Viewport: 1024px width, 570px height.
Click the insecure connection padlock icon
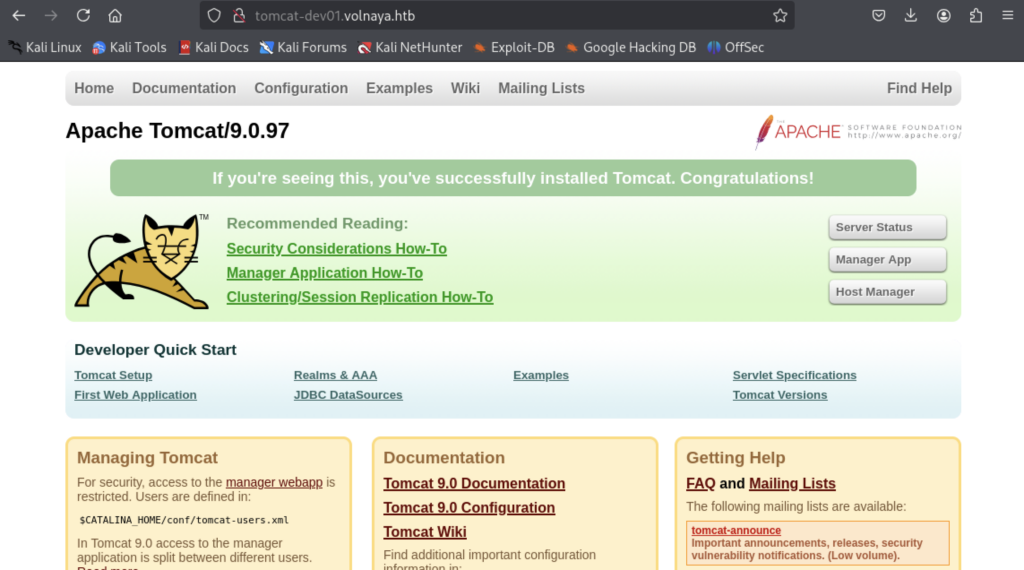[x=239, y=16]
